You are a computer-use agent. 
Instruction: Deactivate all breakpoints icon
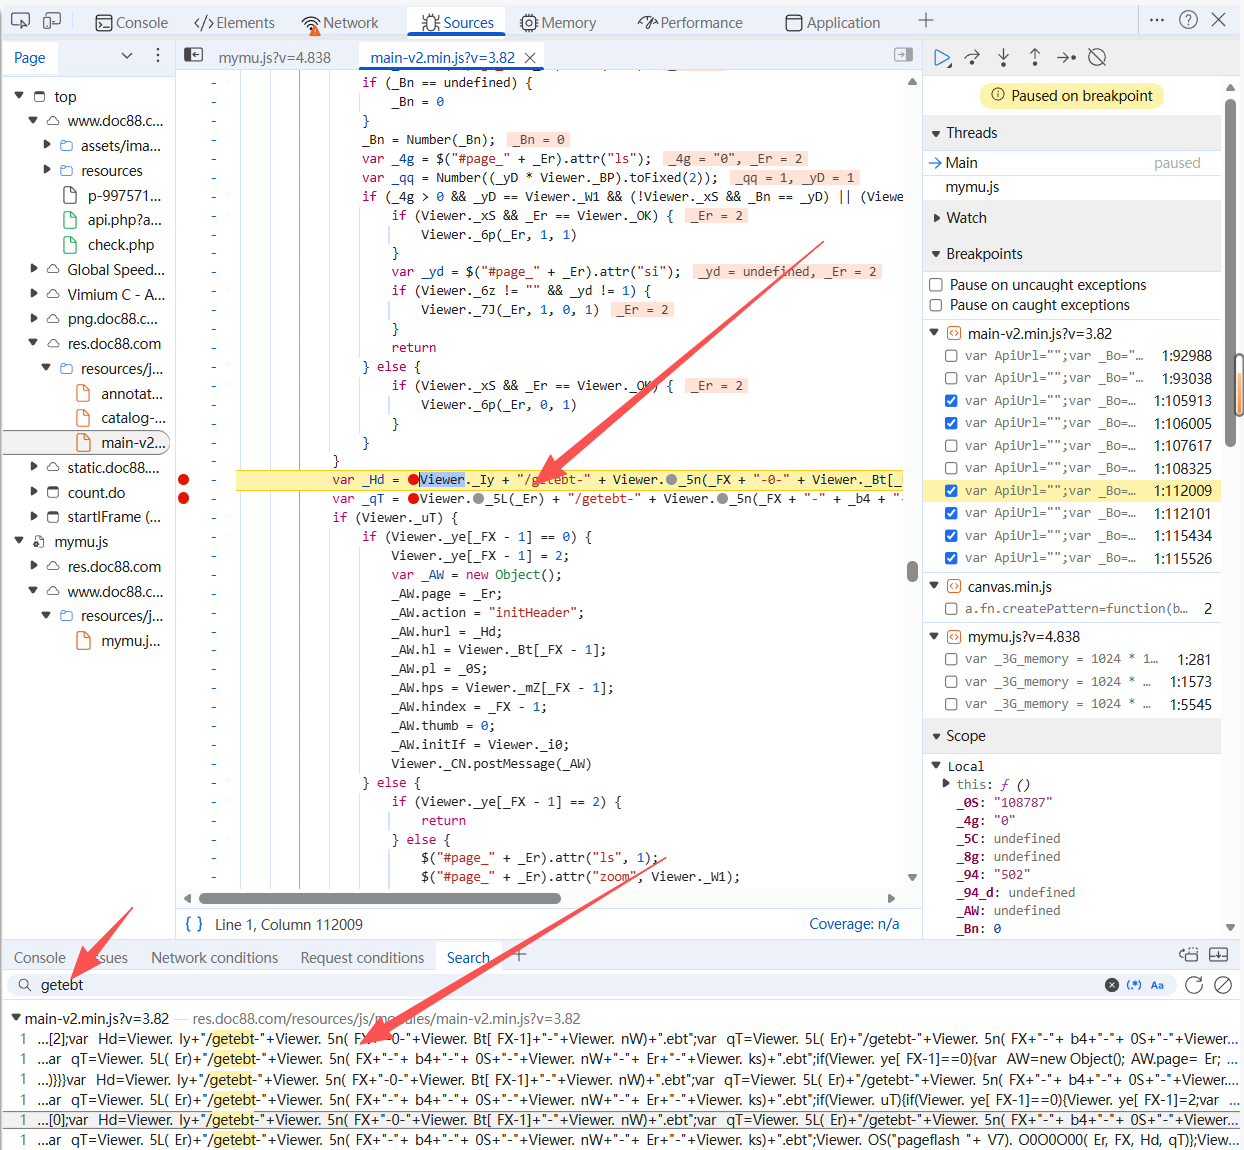(x=1097, y=58)
